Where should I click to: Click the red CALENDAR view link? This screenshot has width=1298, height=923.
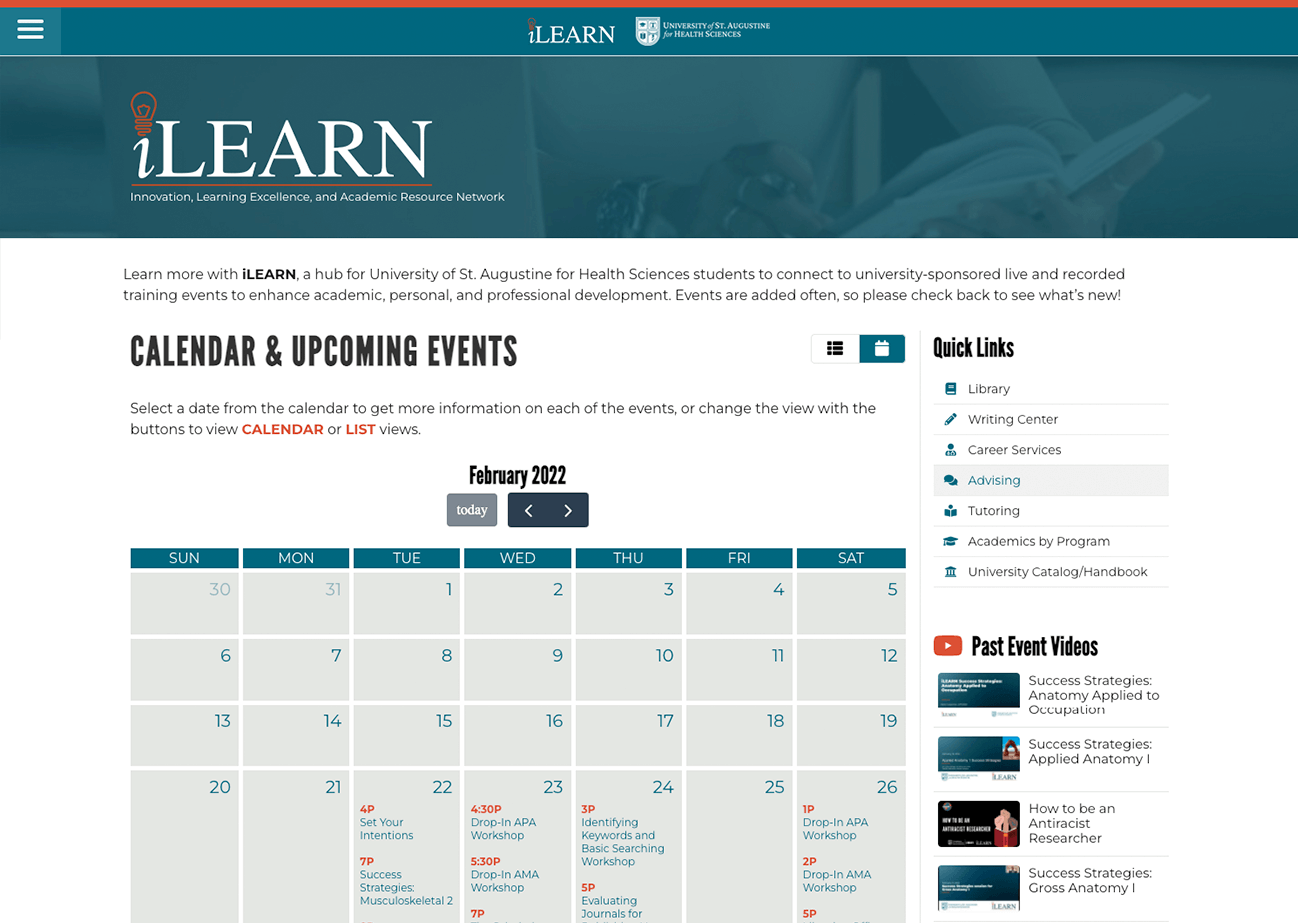(283, 430)
